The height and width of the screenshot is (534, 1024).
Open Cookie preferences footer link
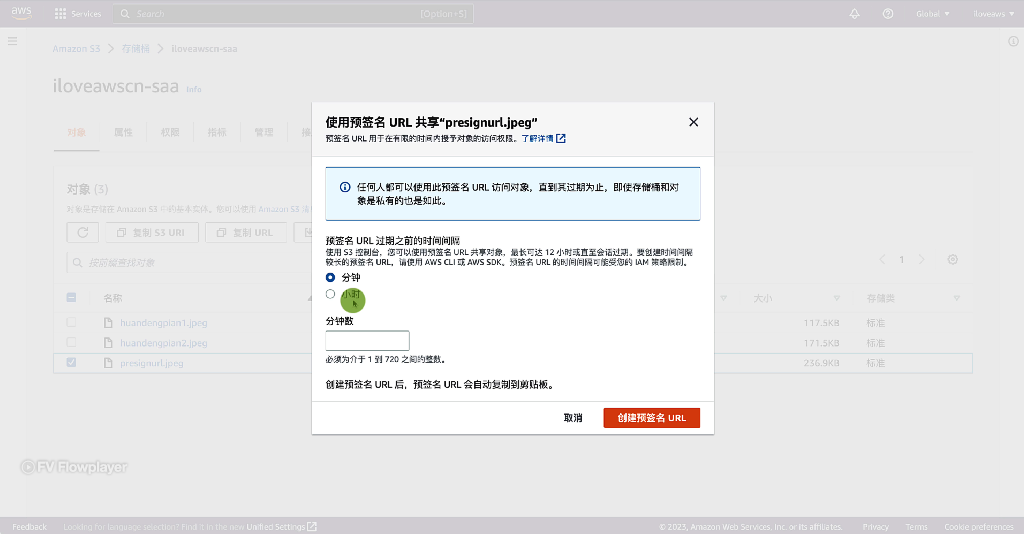tap(978, 527)
